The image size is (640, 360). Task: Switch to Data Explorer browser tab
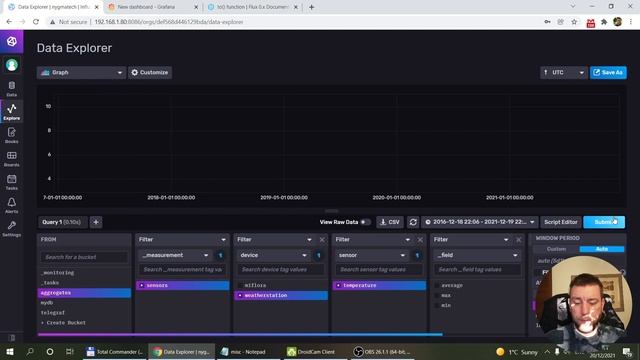pyautogui.click(x=52, y=7)
